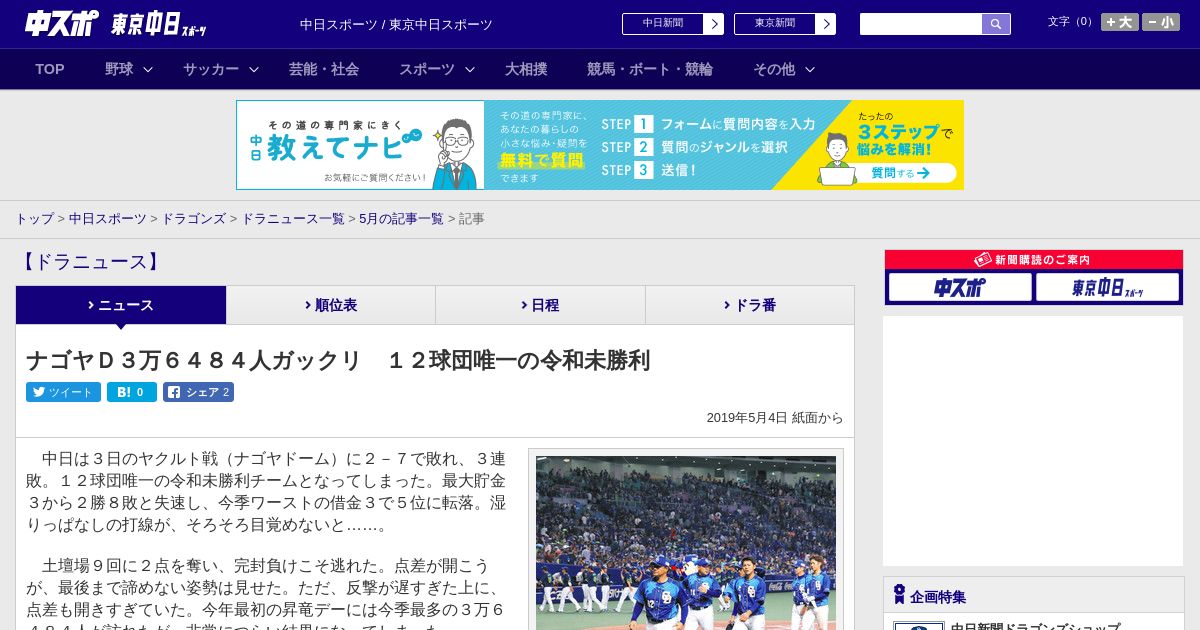Expand the サッカー dropdown chevron
The height and width of the screenshot is (630, 1200).
(x=254, y=69)
